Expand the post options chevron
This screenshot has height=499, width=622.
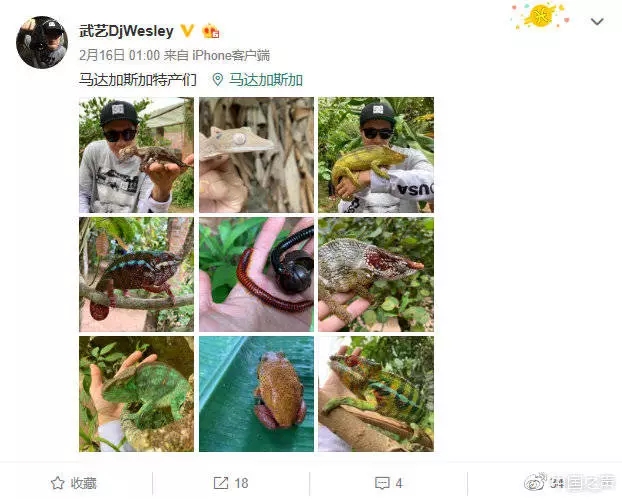597,21
